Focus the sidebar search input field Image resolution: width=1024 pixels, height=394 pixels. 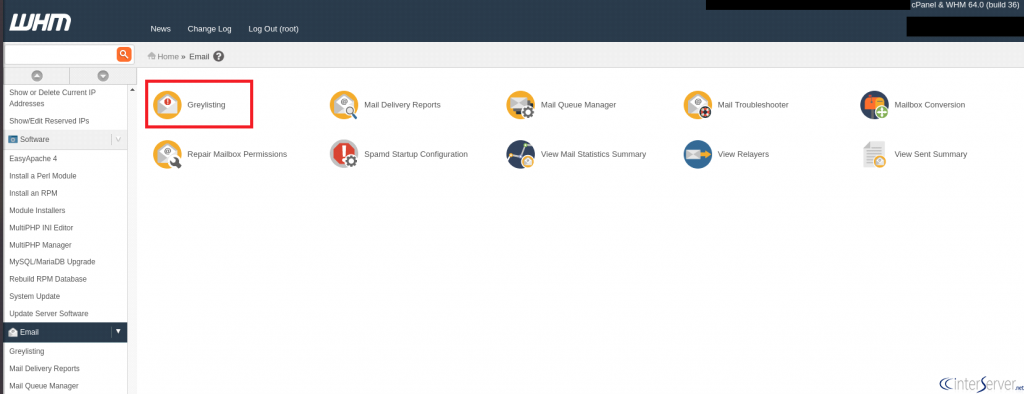coord(60,54)
